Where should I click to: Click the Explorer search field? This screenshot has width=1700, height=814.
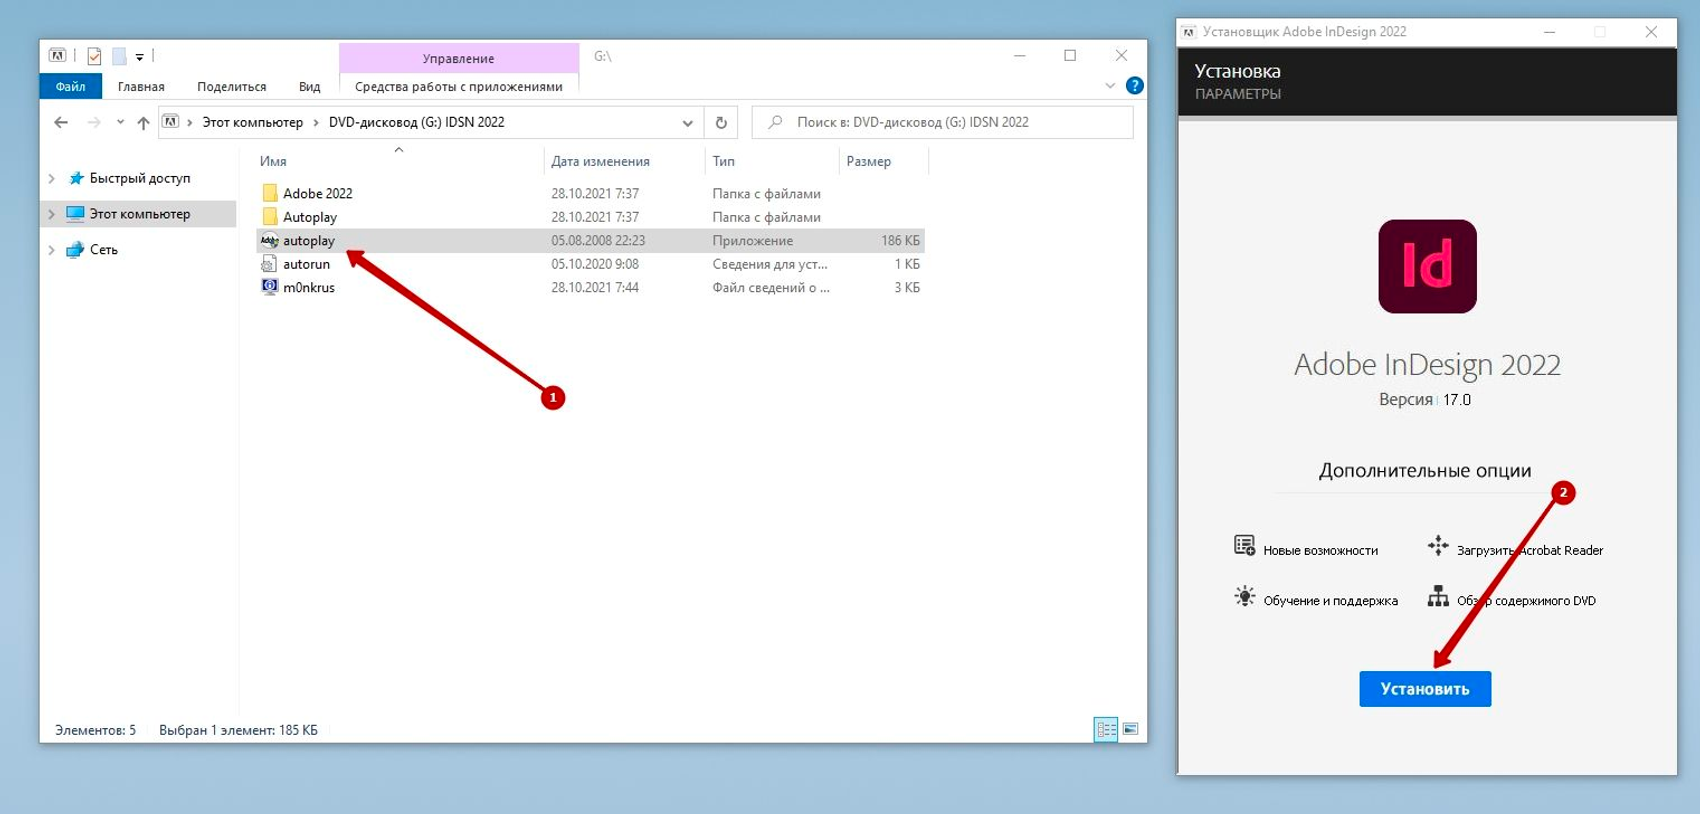tap(942, 122)
